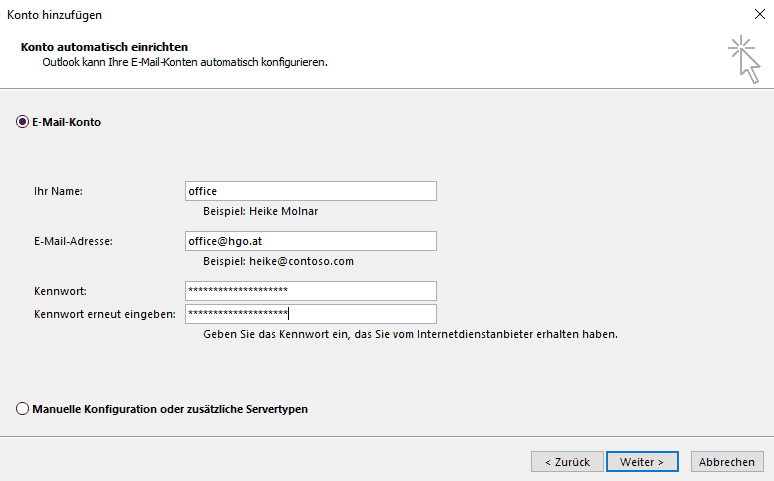The image size is (774, 481).
Task: Choose Manuelle Konfiguration oder zusätzliche Servertypen option
Action: (x=23, y=409)
